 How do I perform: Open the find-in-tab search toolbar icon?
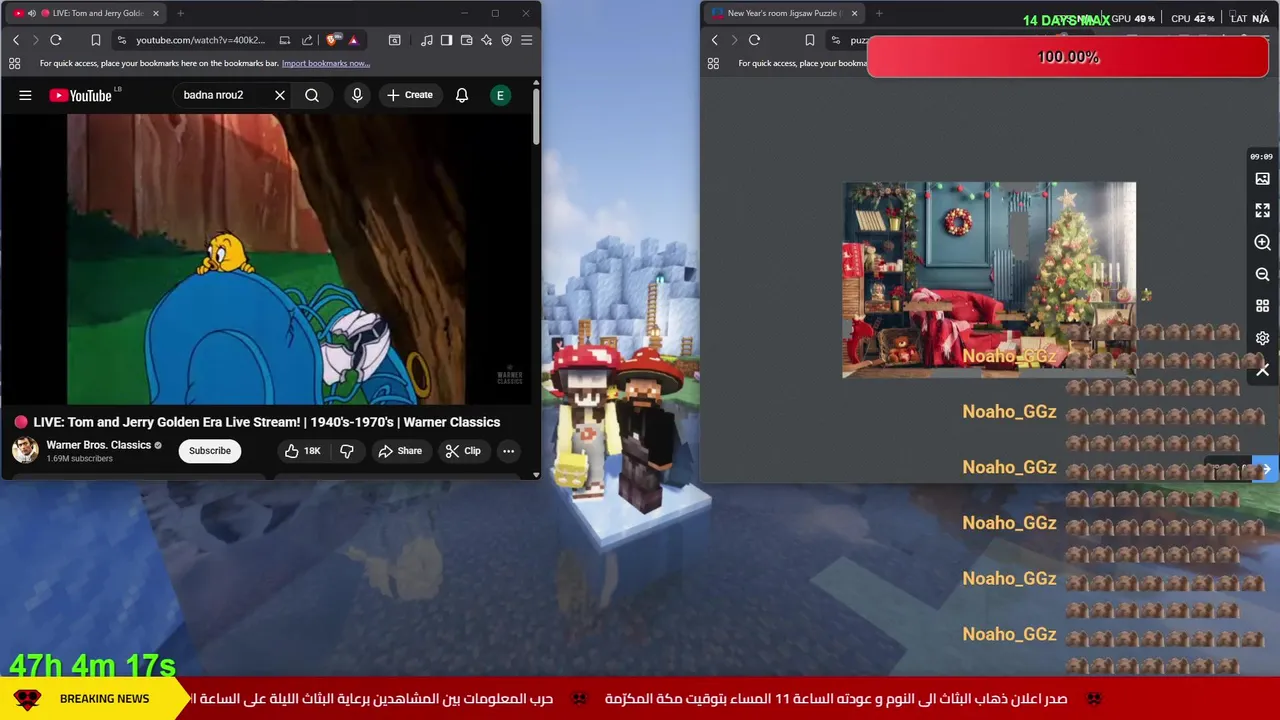point(395,40)
